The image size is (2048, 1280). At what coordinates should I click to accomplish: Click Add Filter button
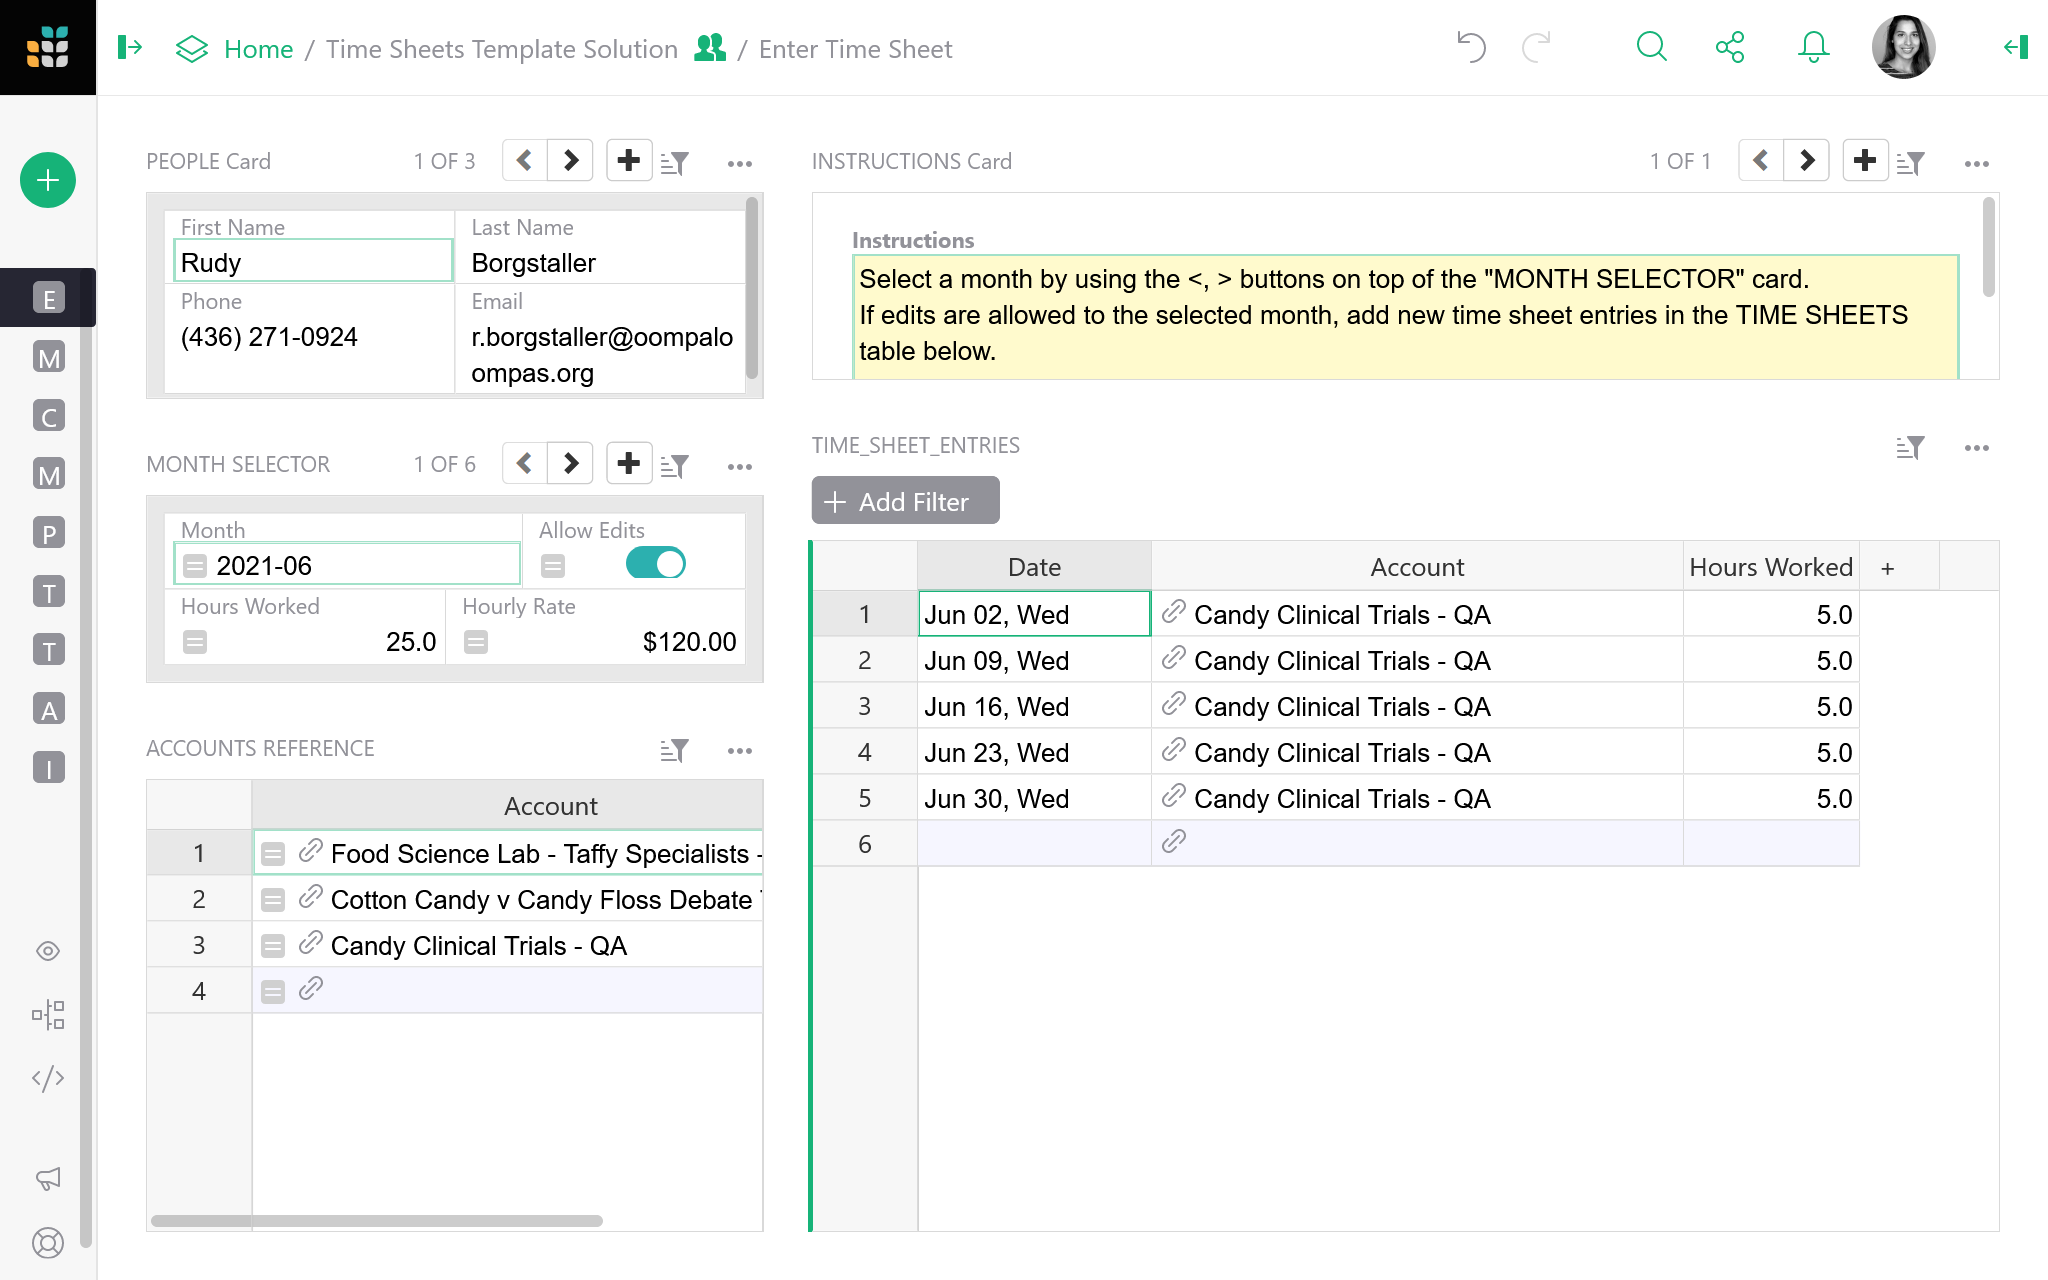pos(901,501)
